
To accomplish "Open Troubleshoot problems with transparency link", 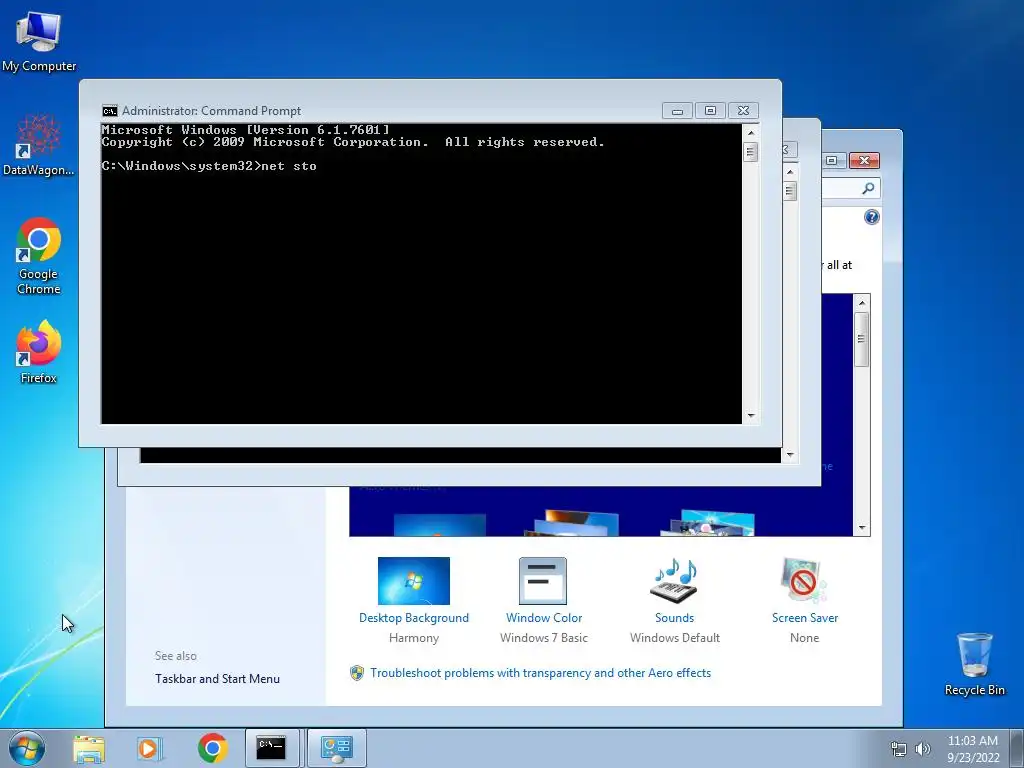I will pos(540,673).
